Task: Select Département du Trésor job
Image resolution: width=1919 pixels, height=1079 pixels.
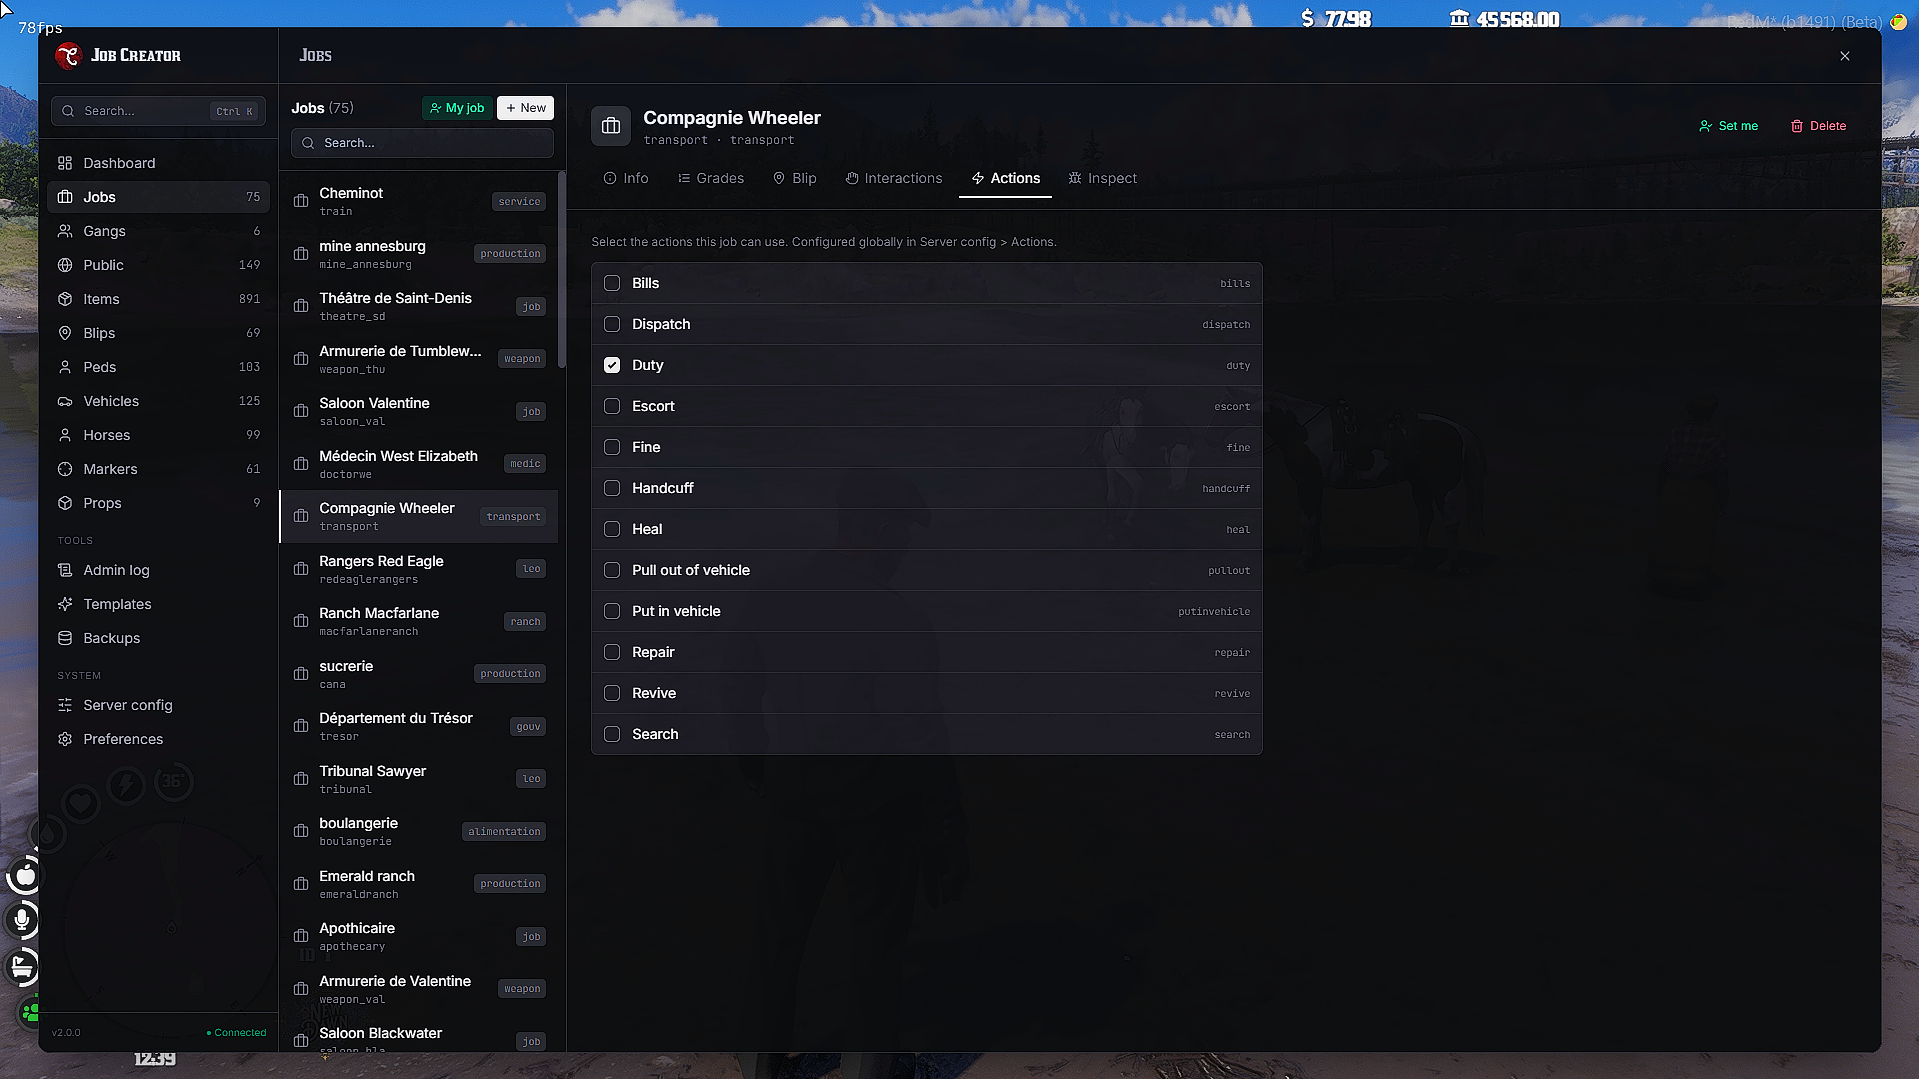Action: pos(419,726)
